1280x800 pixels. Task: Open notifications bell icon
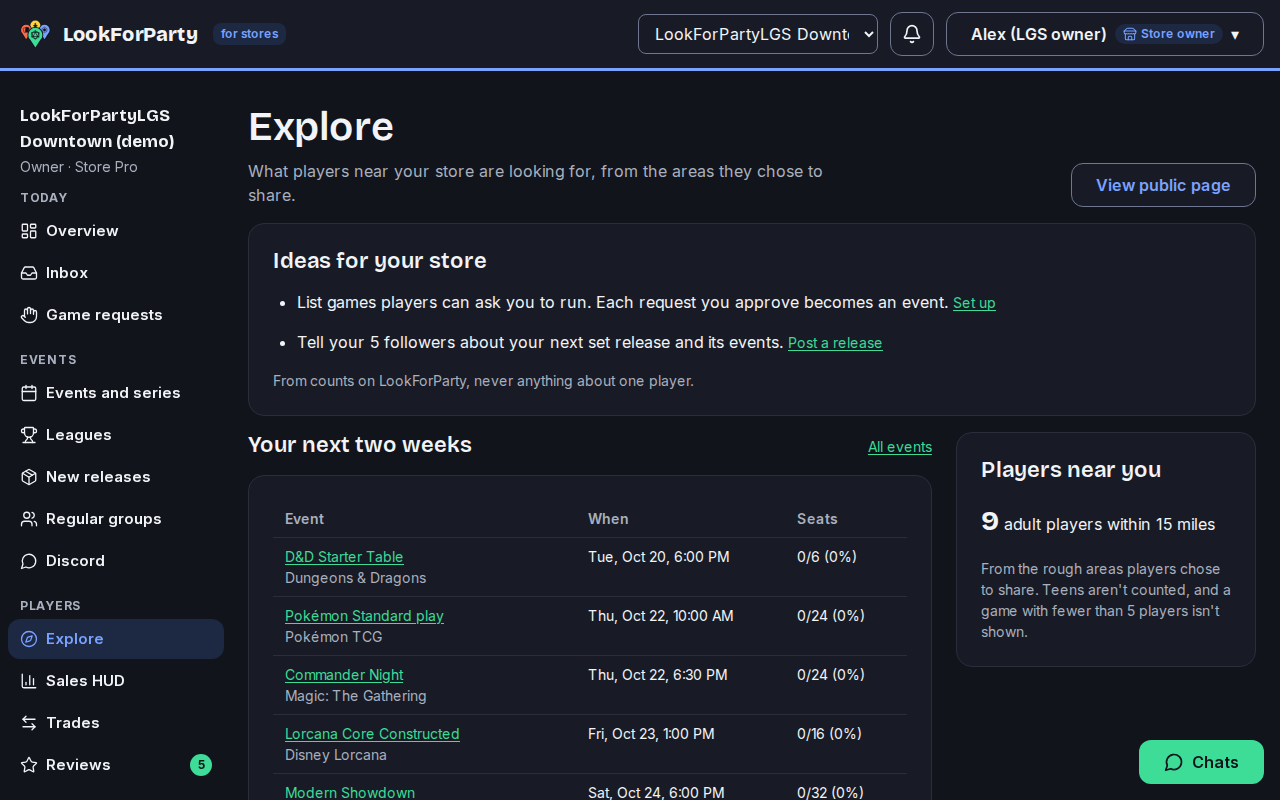click(x=912, y=34)
